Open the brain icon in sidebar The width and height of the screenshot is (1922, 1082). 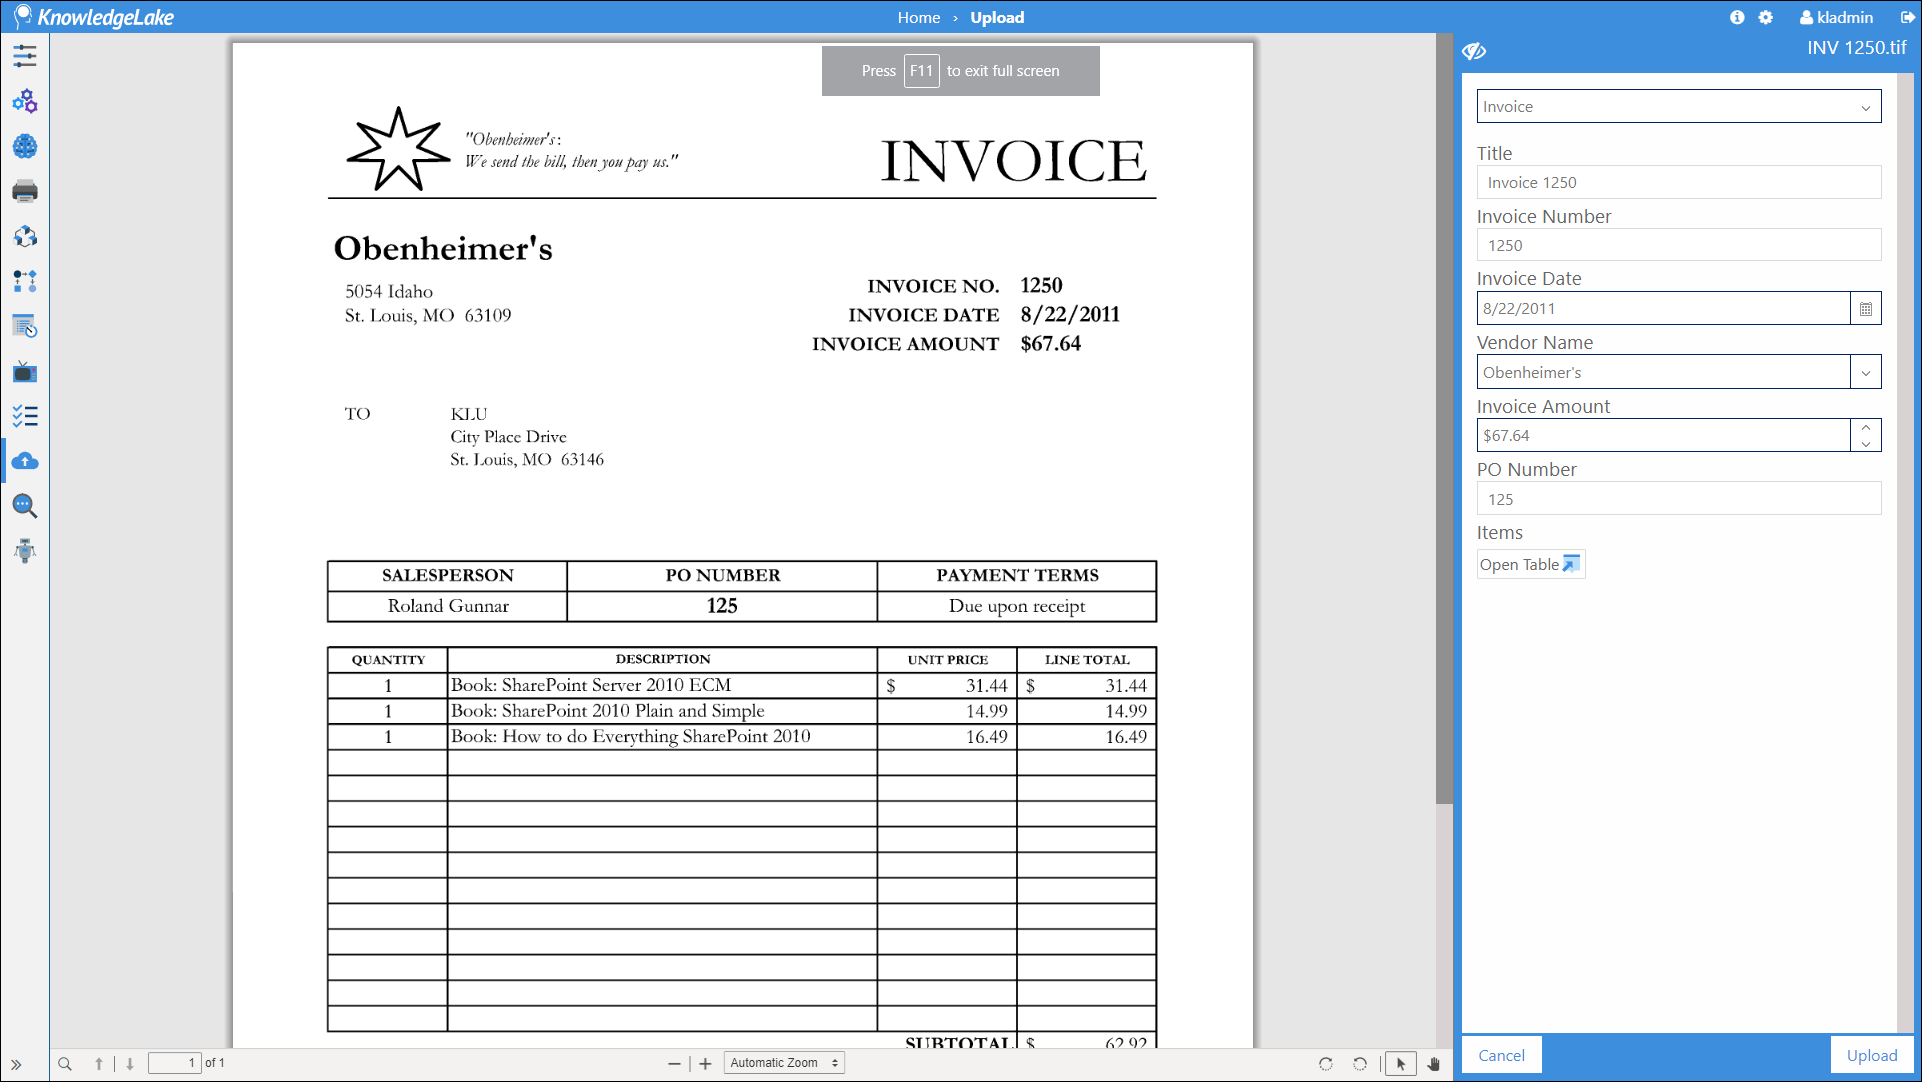coord(25,146)
